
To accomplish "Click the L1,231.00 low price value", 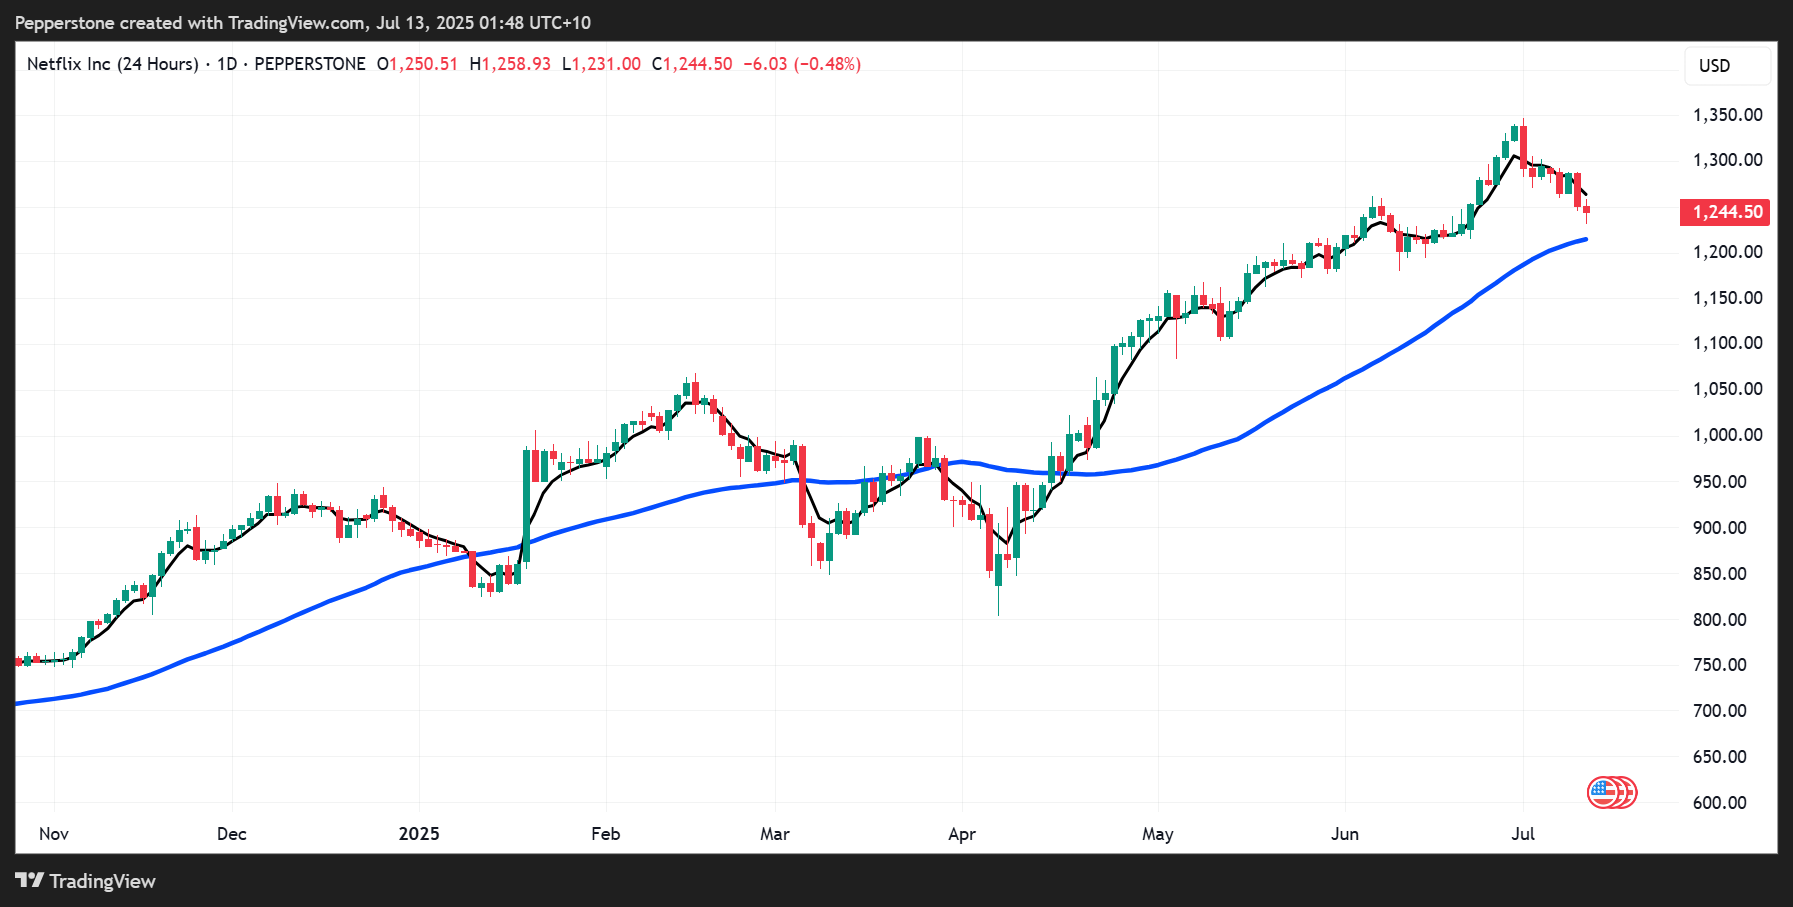I will tap(601, 64).
